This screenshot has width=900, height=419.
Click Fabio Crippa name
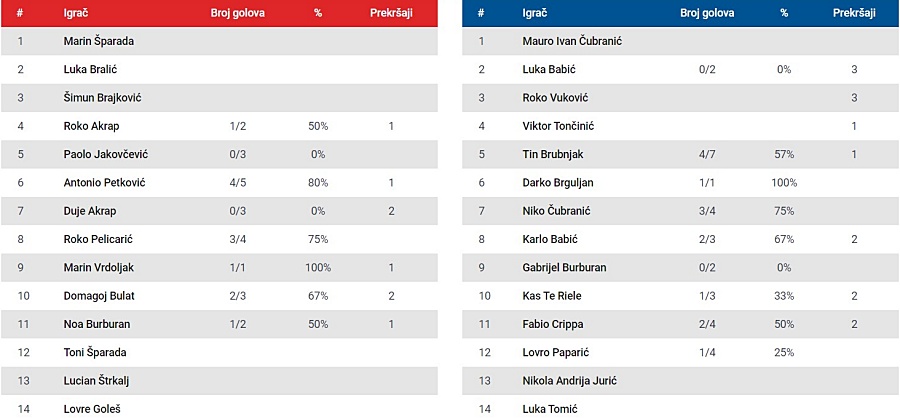point(553,324)
